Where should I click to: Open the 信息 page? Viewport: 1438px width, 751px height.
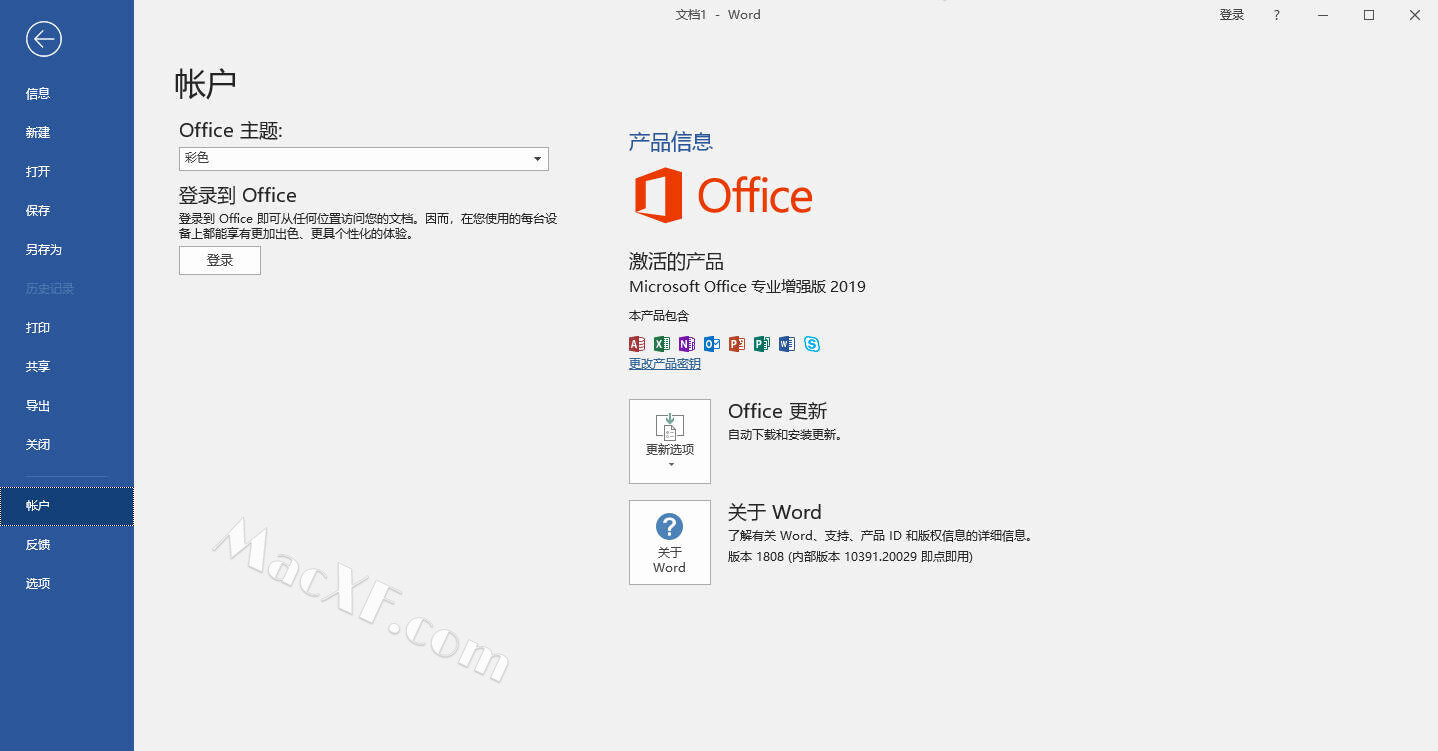66,93
